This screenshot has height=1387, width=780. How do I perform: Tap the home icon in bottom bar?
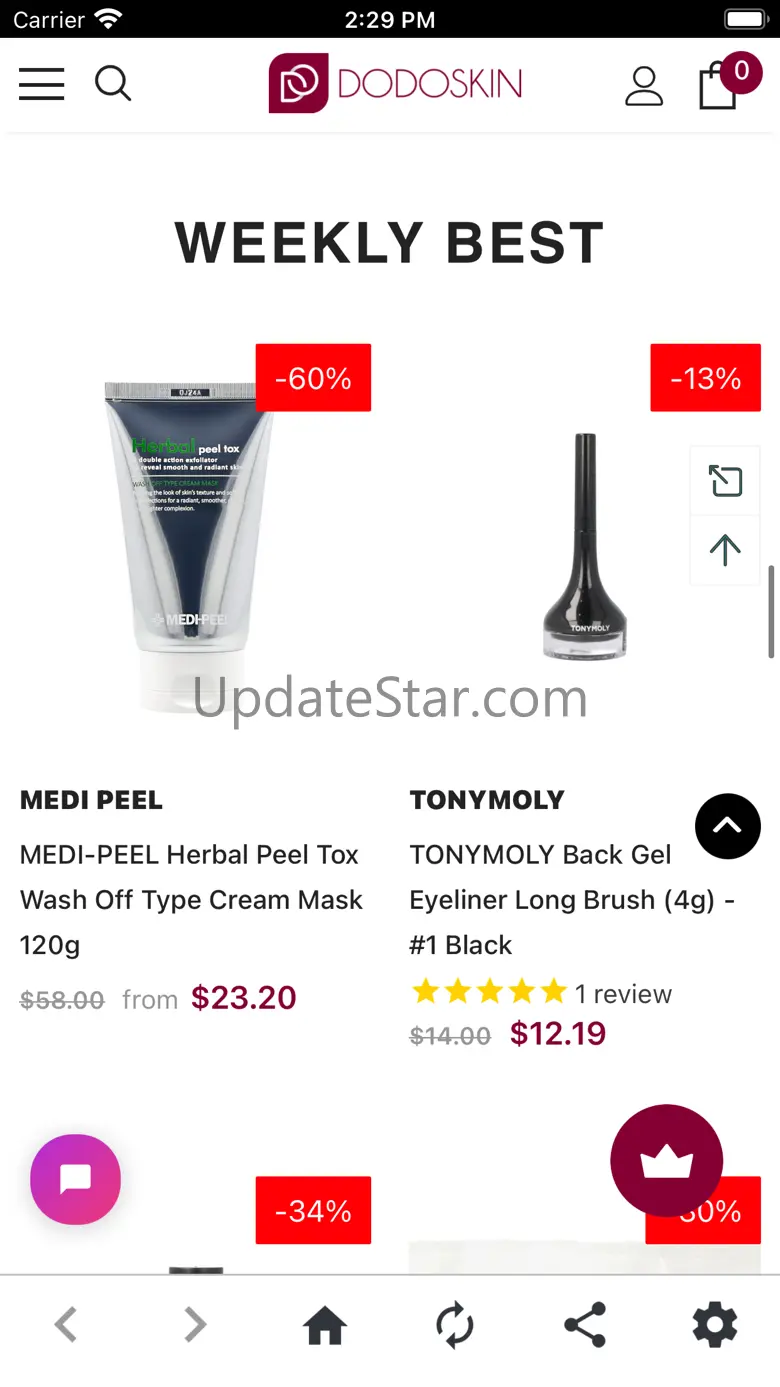(x=325, y=1326)
